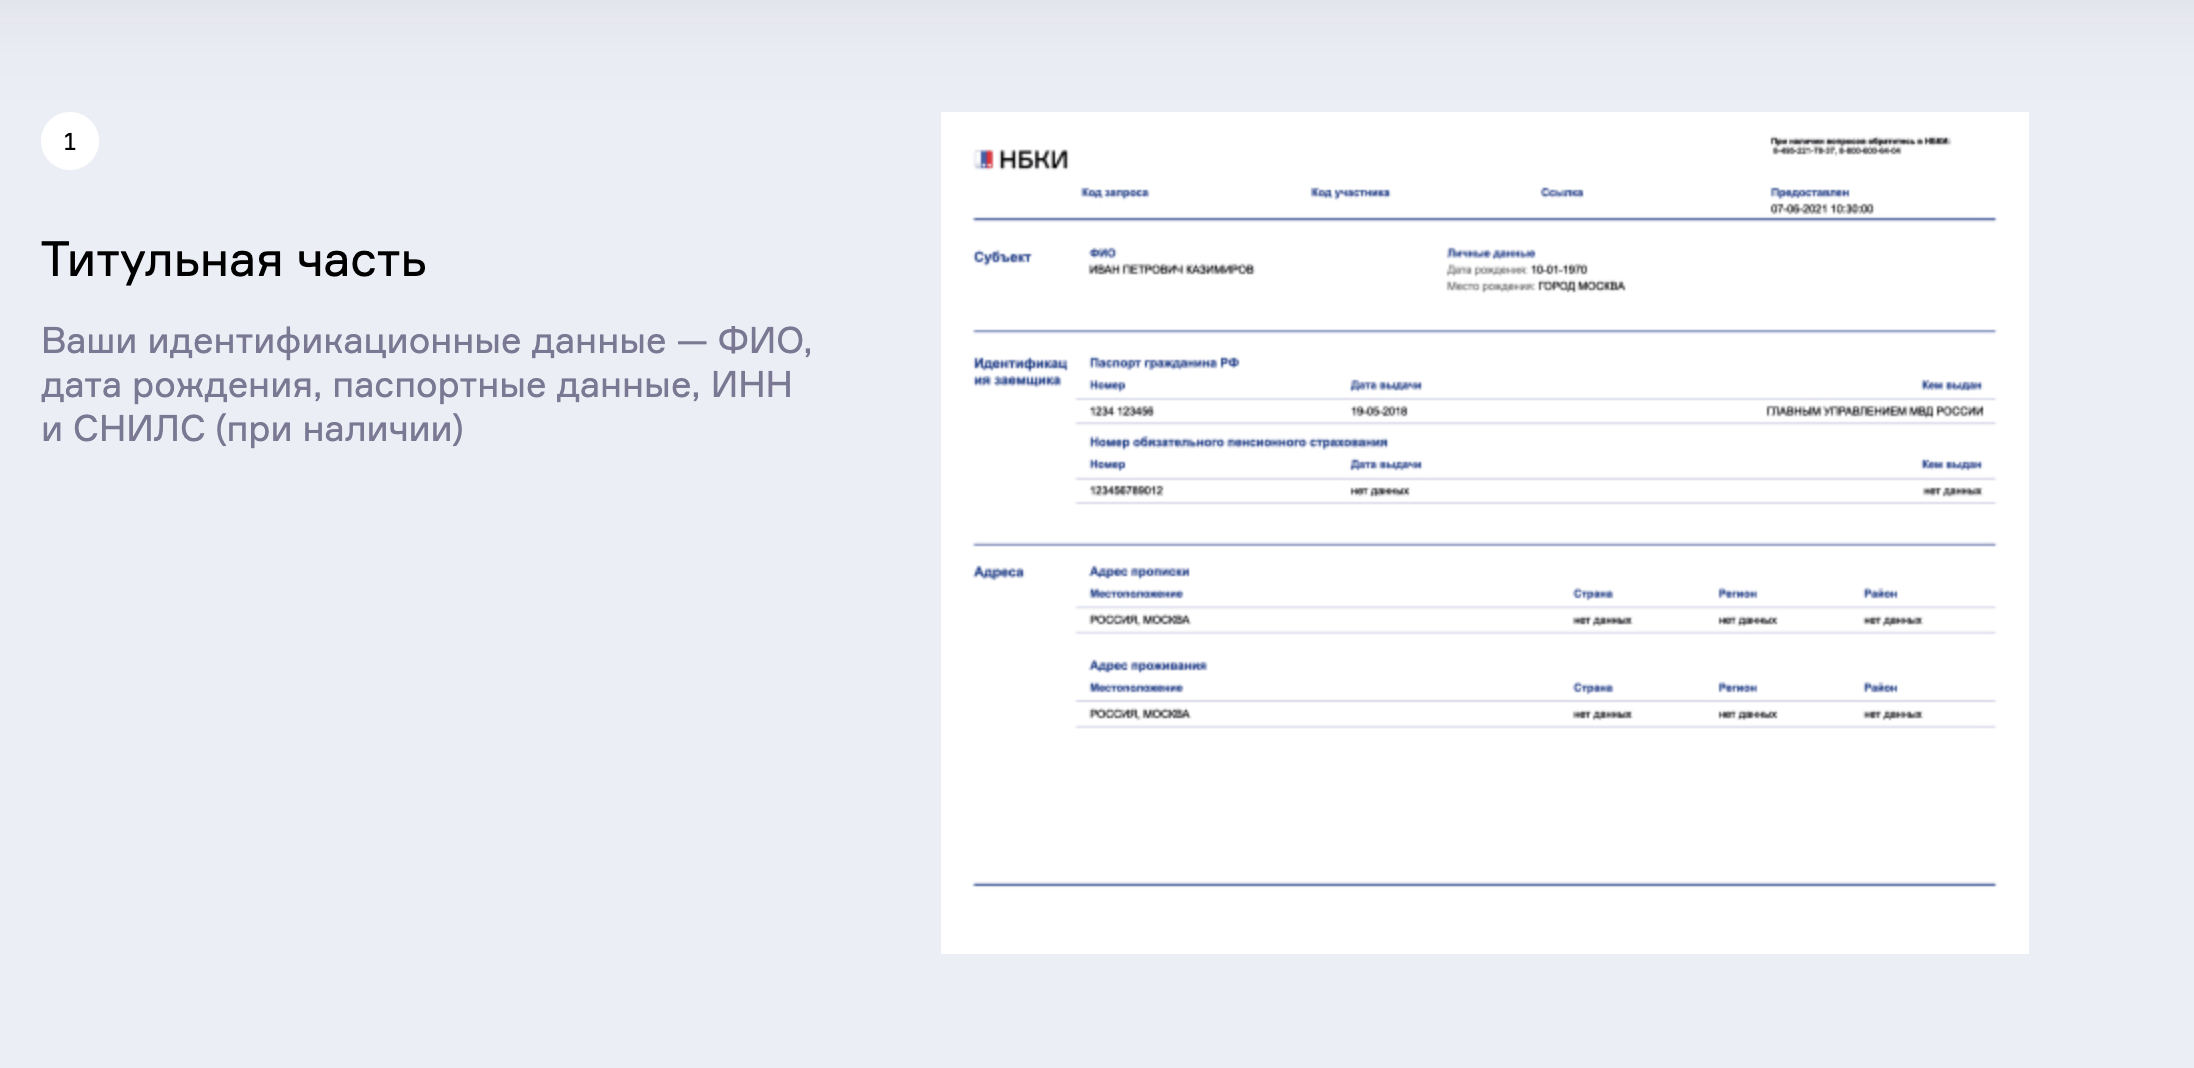Click the «Титульная часть» heading
This screenshot has height=1068, width=2194.
tap(234, 260)
